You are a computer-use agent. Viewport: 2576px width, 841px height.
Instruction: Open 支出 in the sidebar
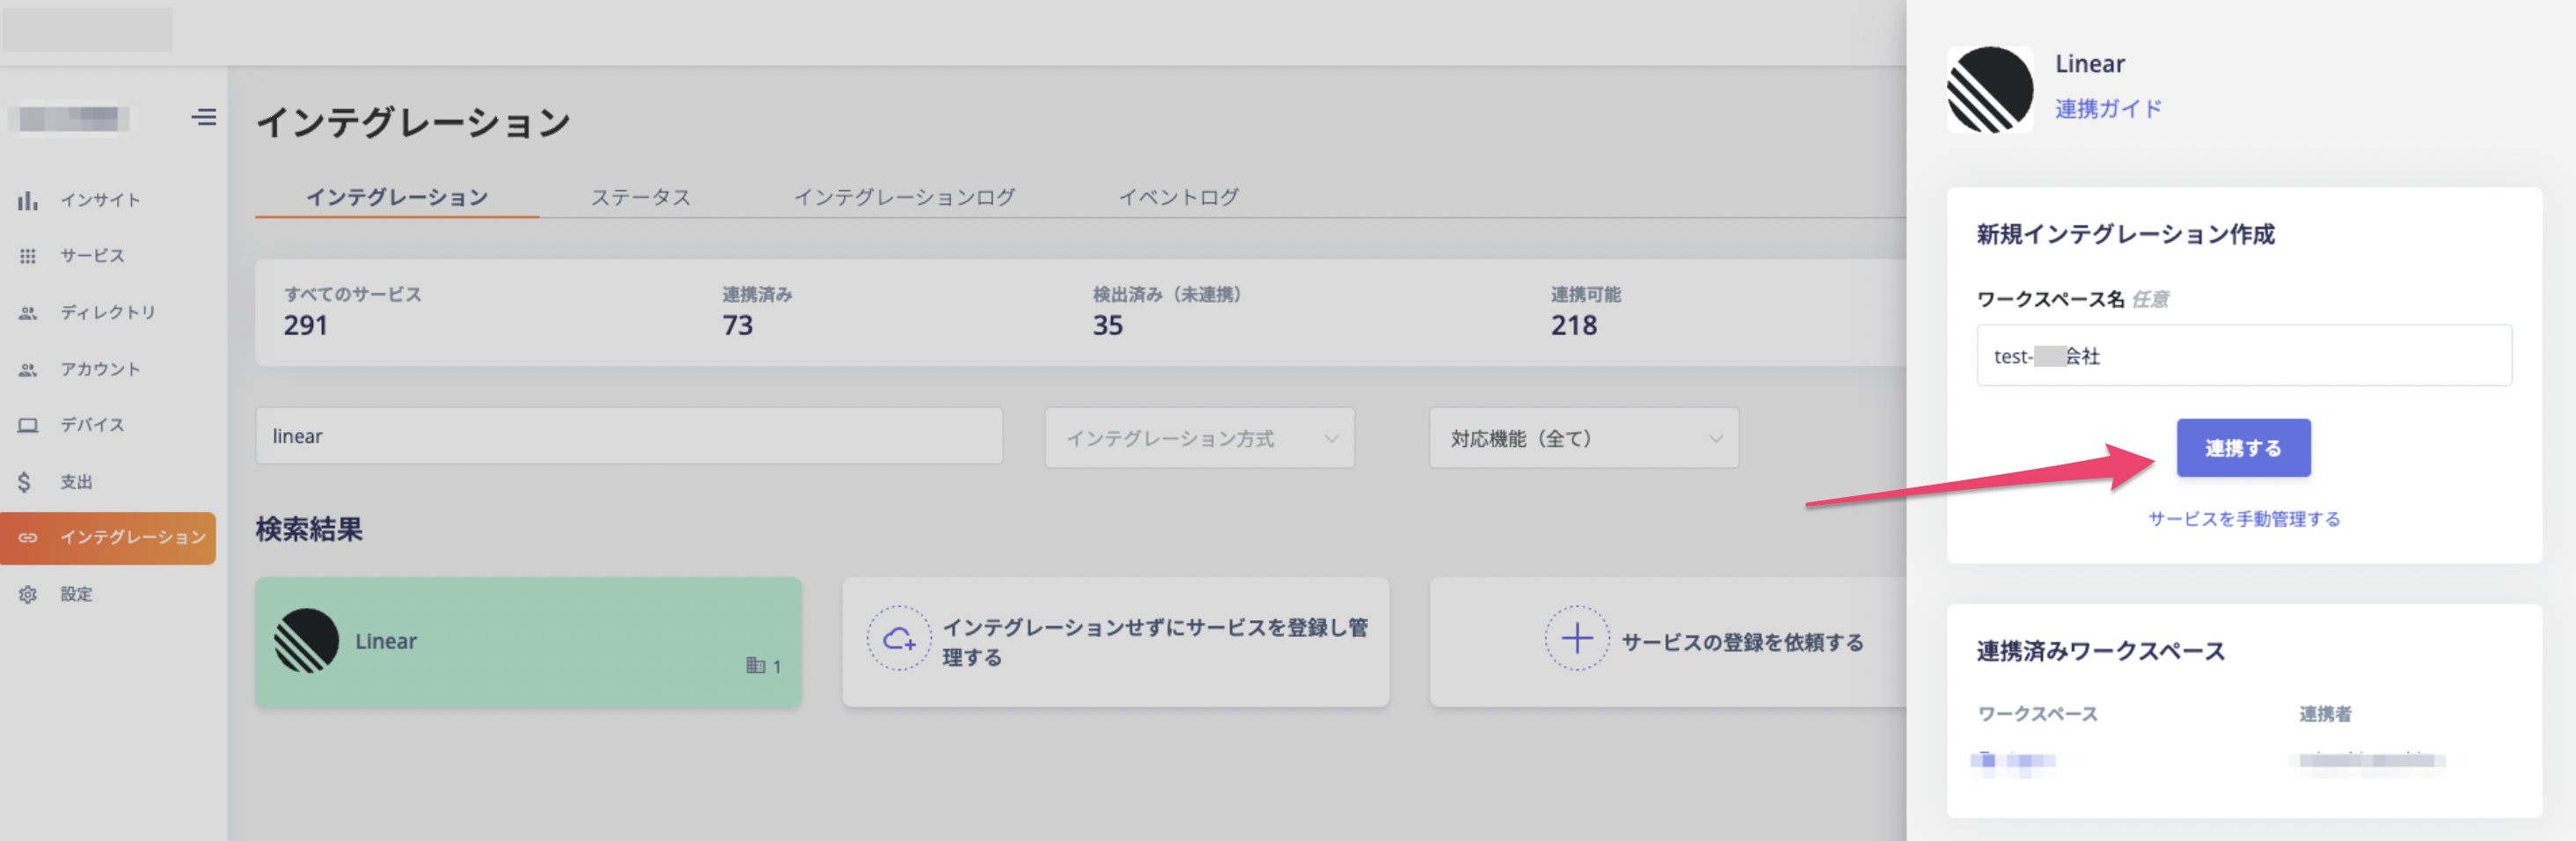(x=76, y=482)
